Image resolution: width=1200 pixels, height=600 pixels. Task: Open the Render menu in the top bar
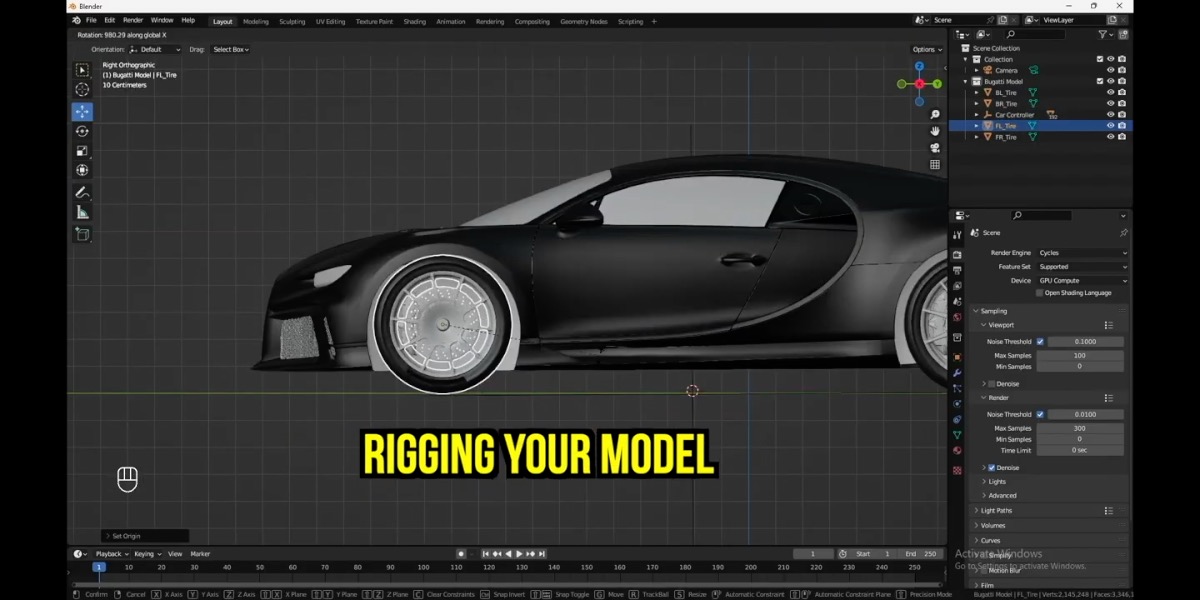point(132,19)
